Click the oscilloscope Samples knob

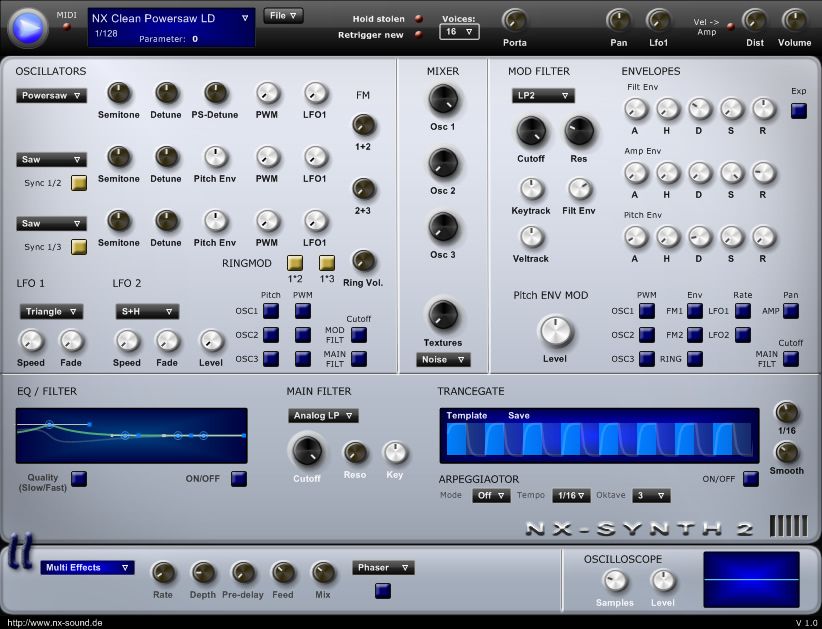pos(614,581)
